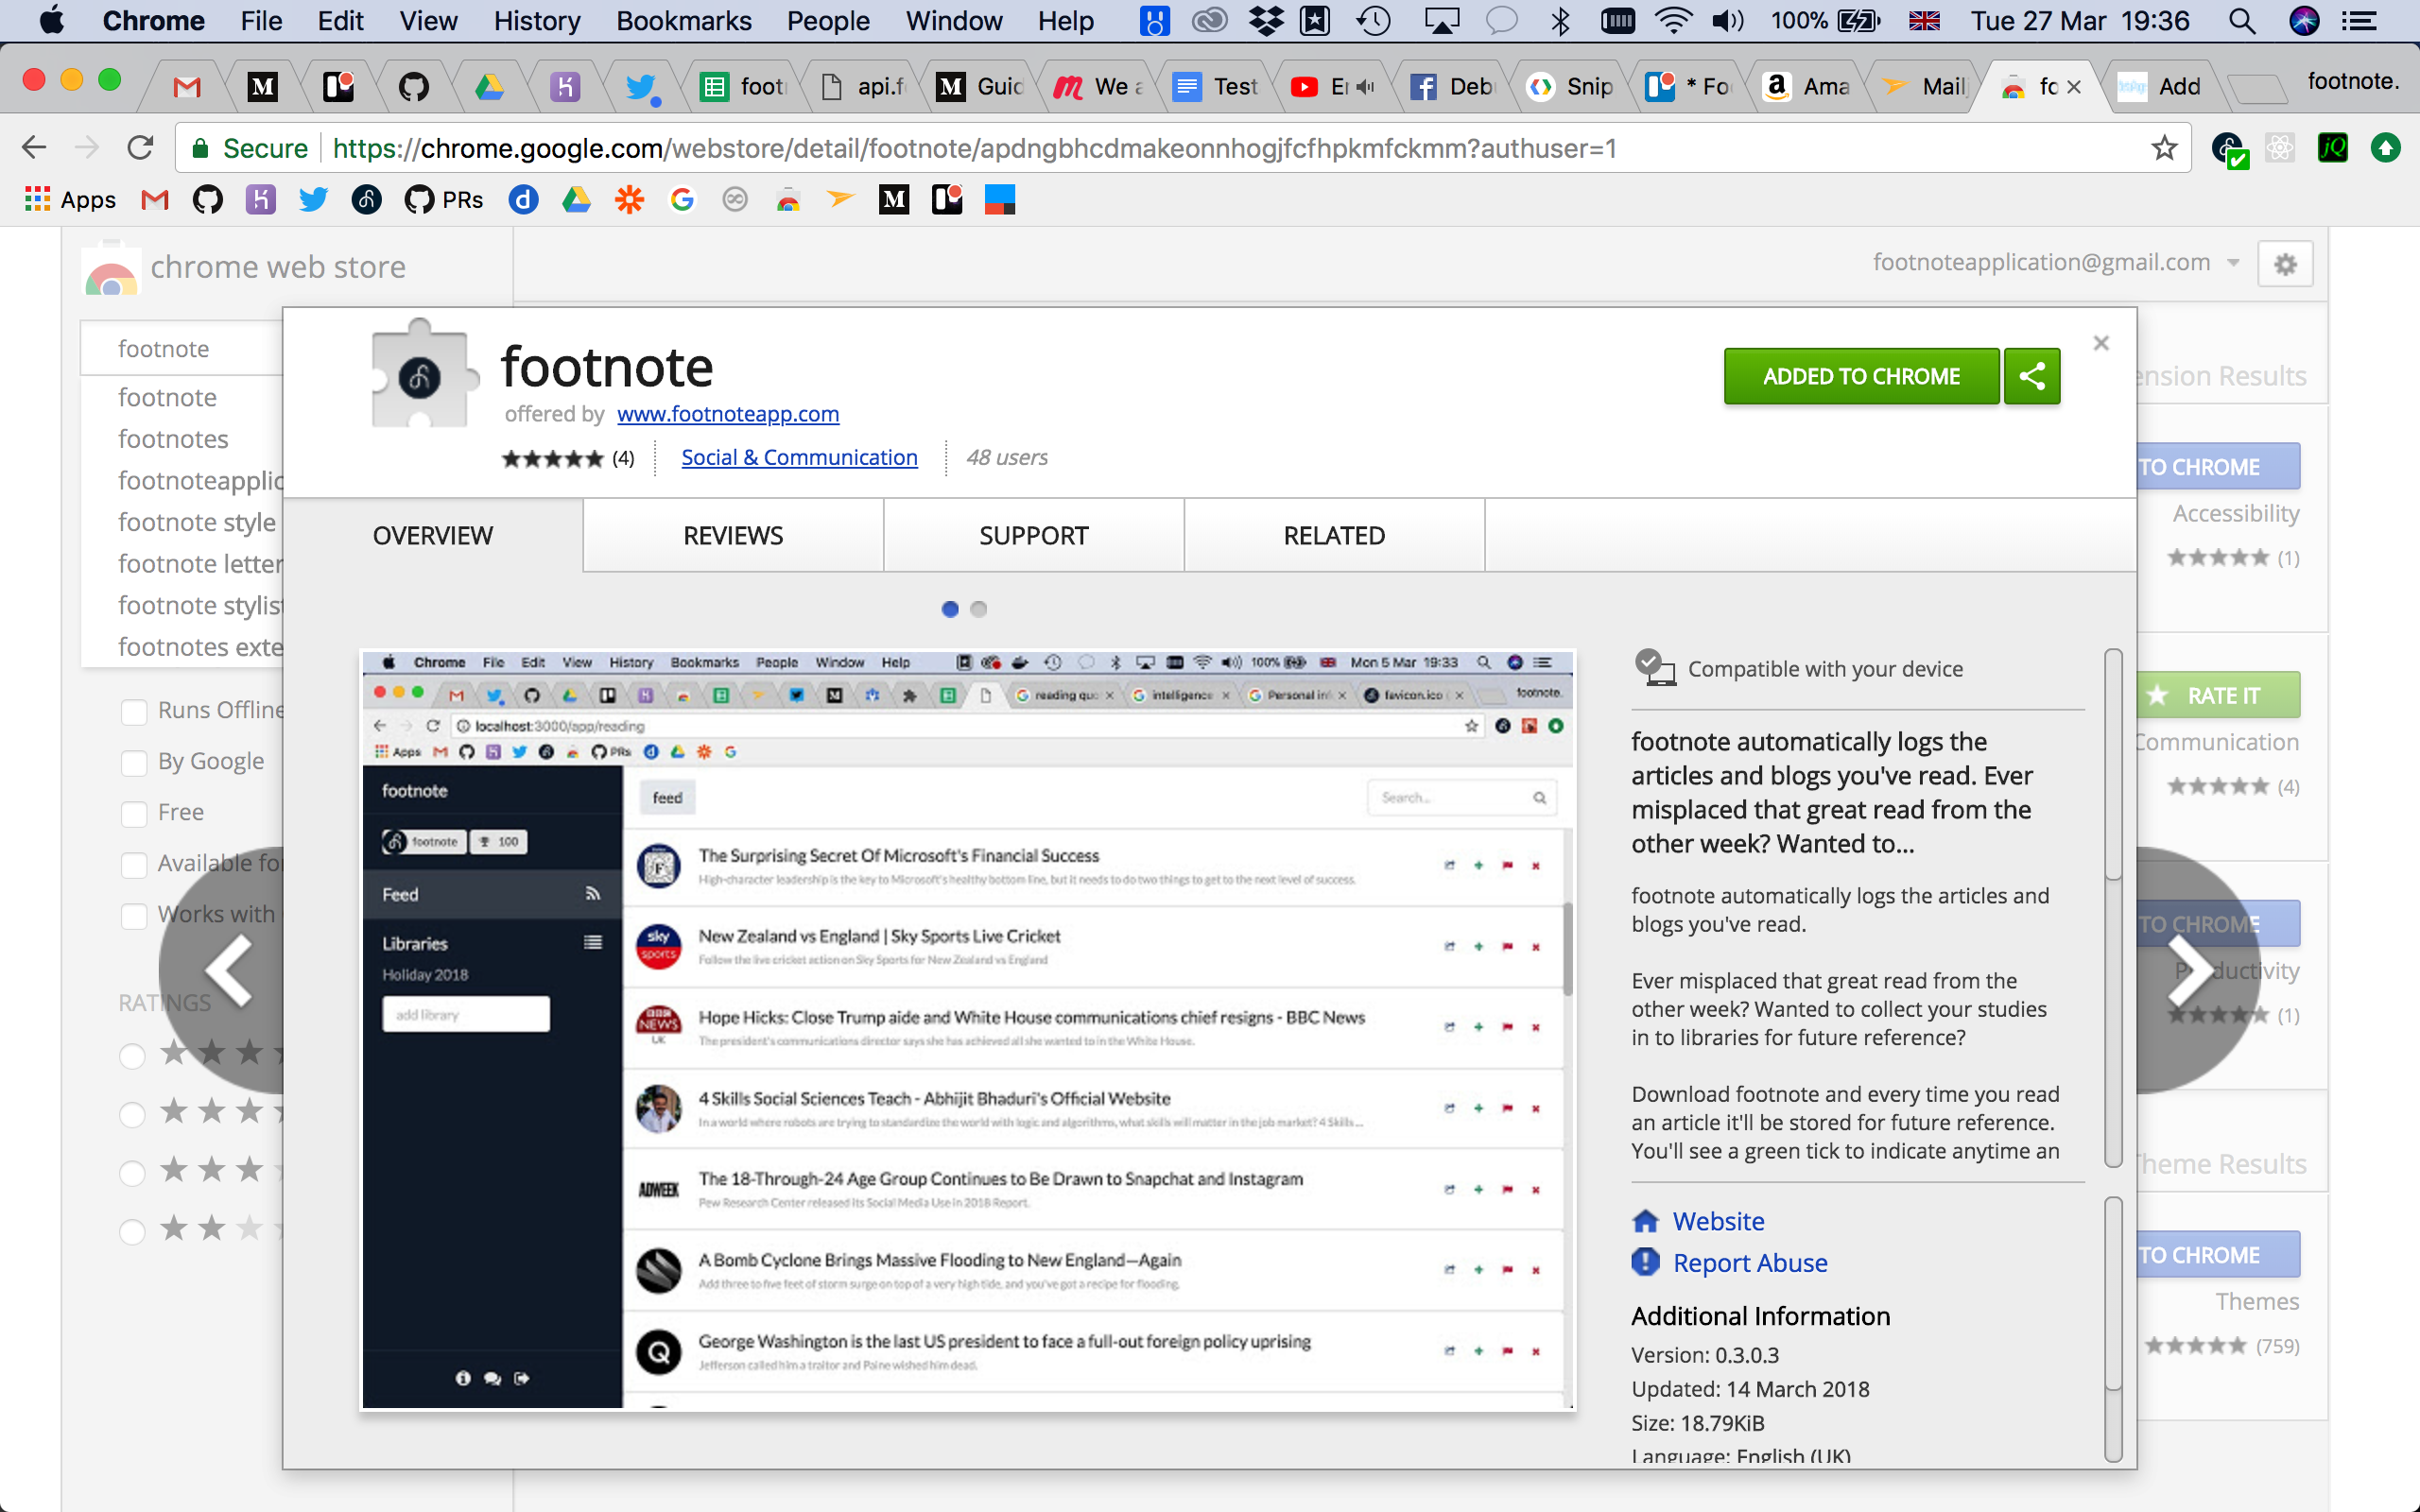The image size is (2420, 1512).
Task: Toggle the Runs Offline checkbox
Action: click(134, 711)
